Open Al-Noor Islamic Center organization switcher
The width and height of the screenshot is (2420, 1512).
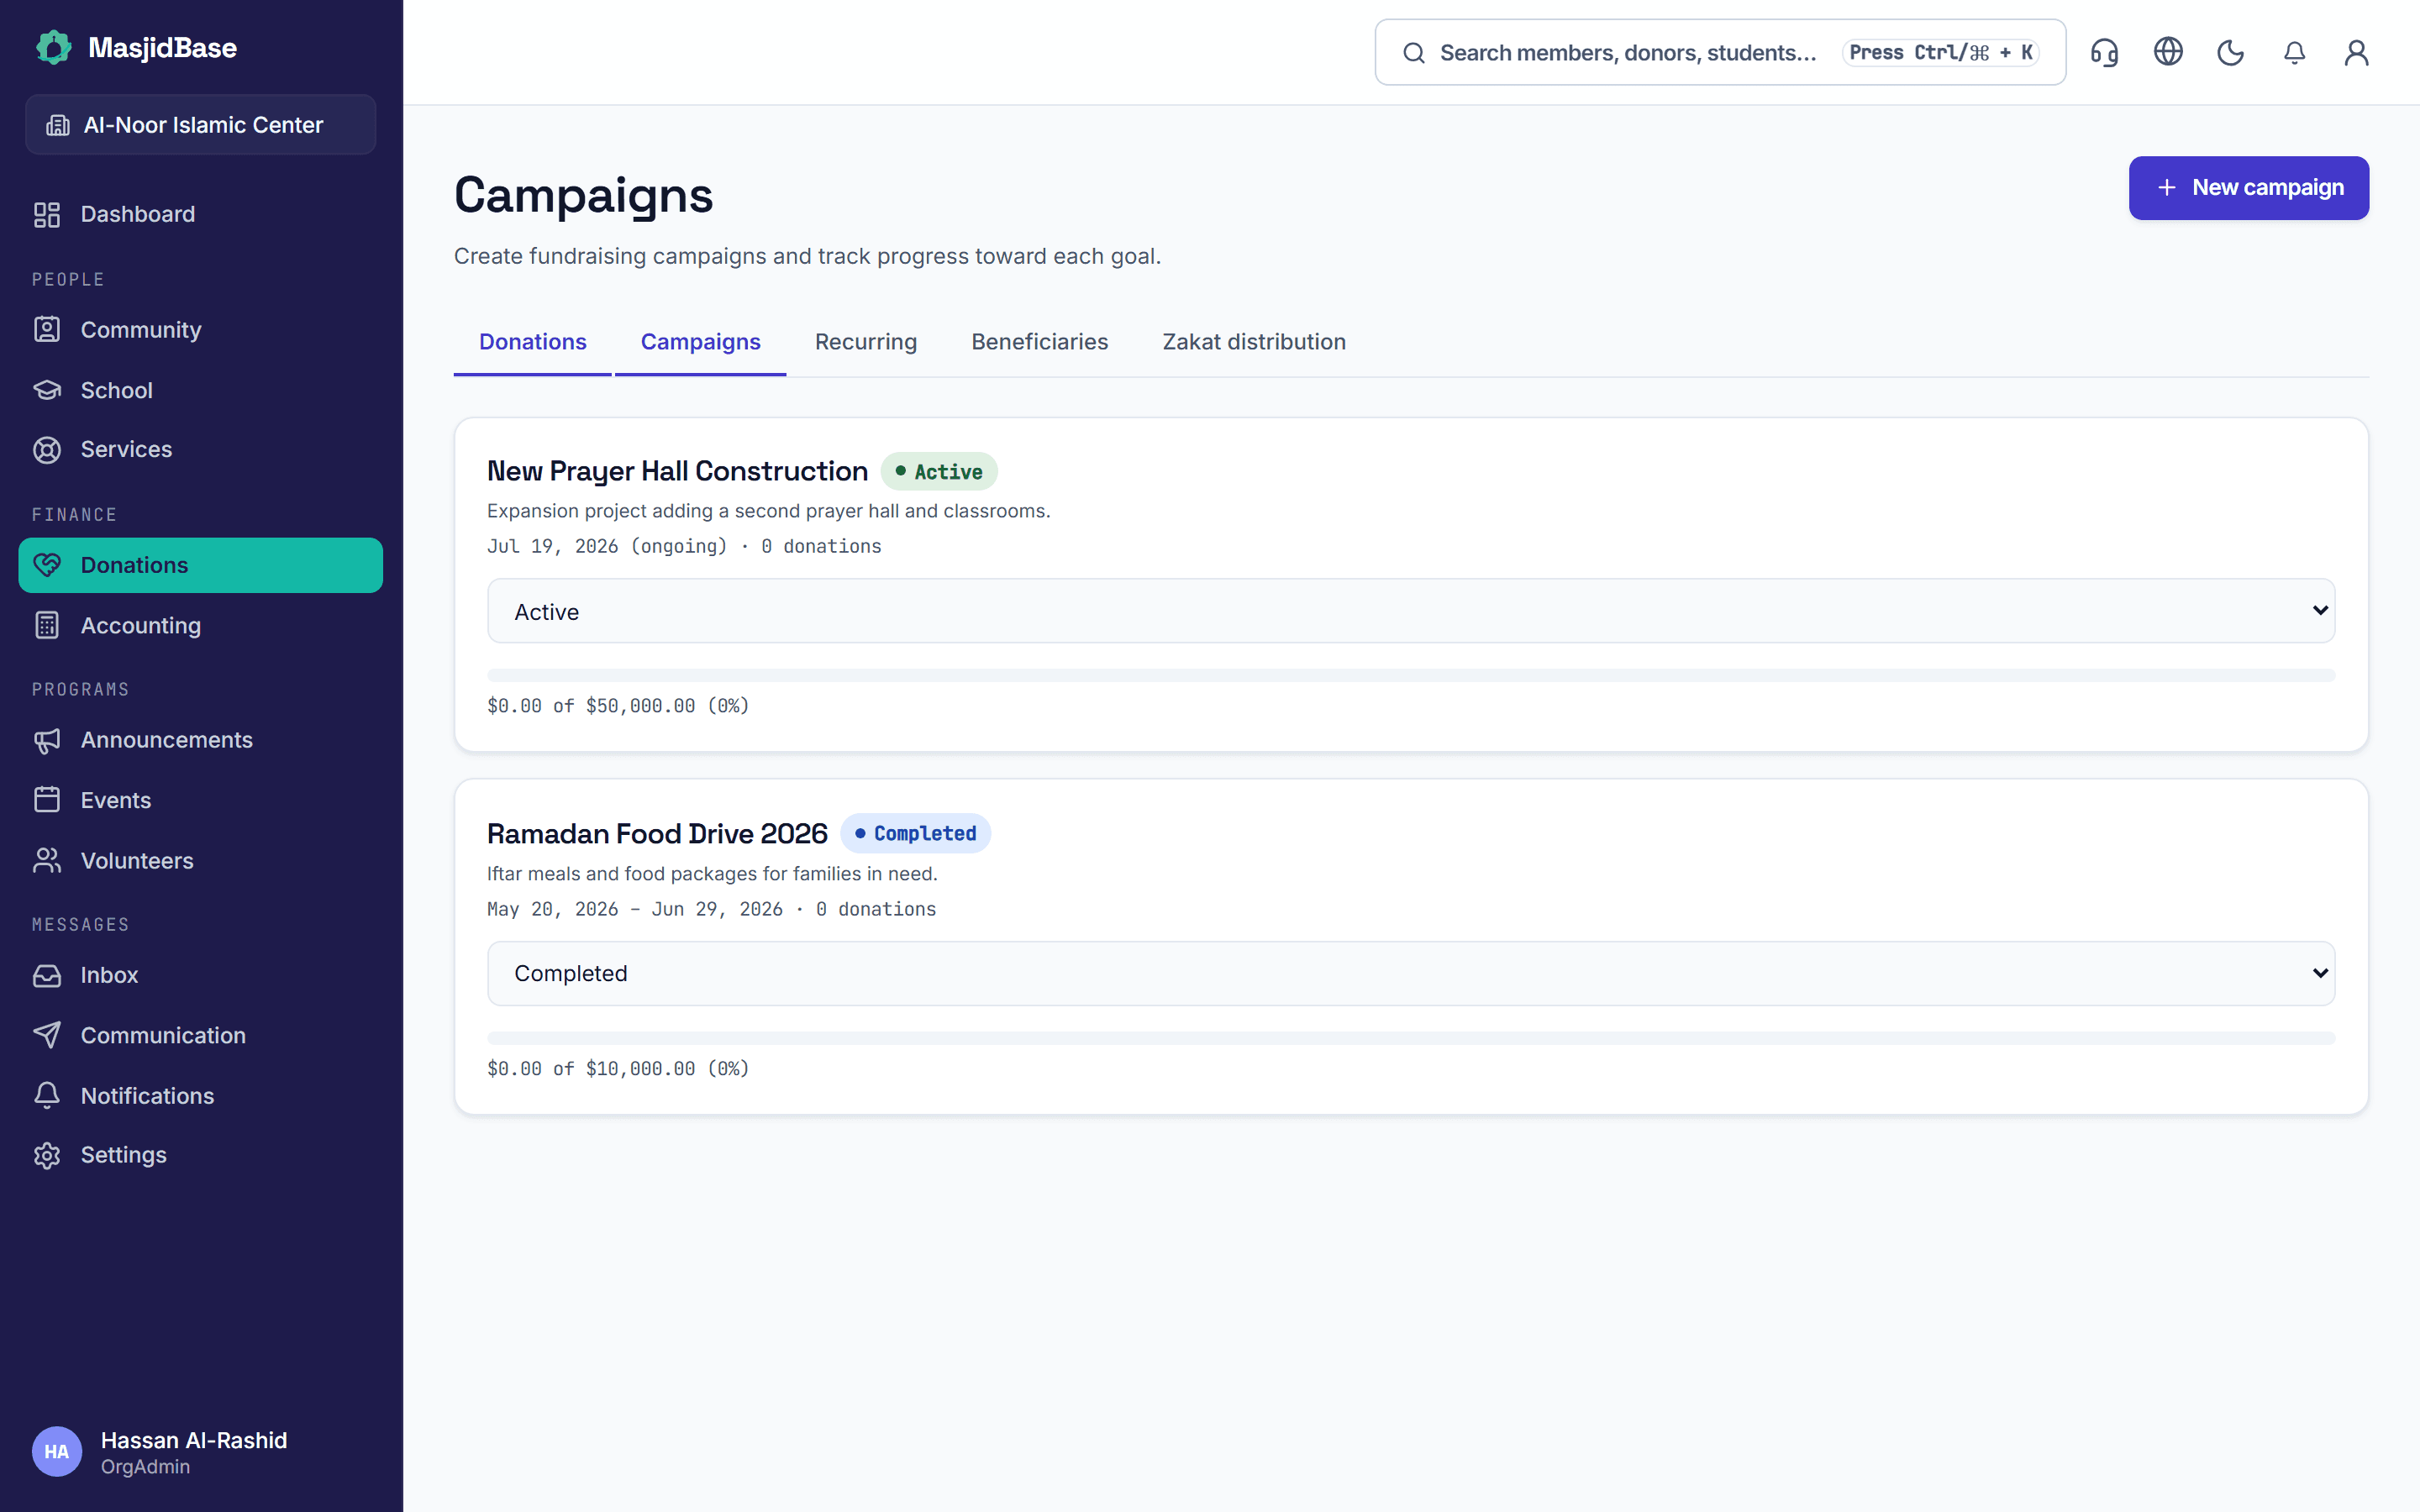pyautogui.click(x=200, y=125)
